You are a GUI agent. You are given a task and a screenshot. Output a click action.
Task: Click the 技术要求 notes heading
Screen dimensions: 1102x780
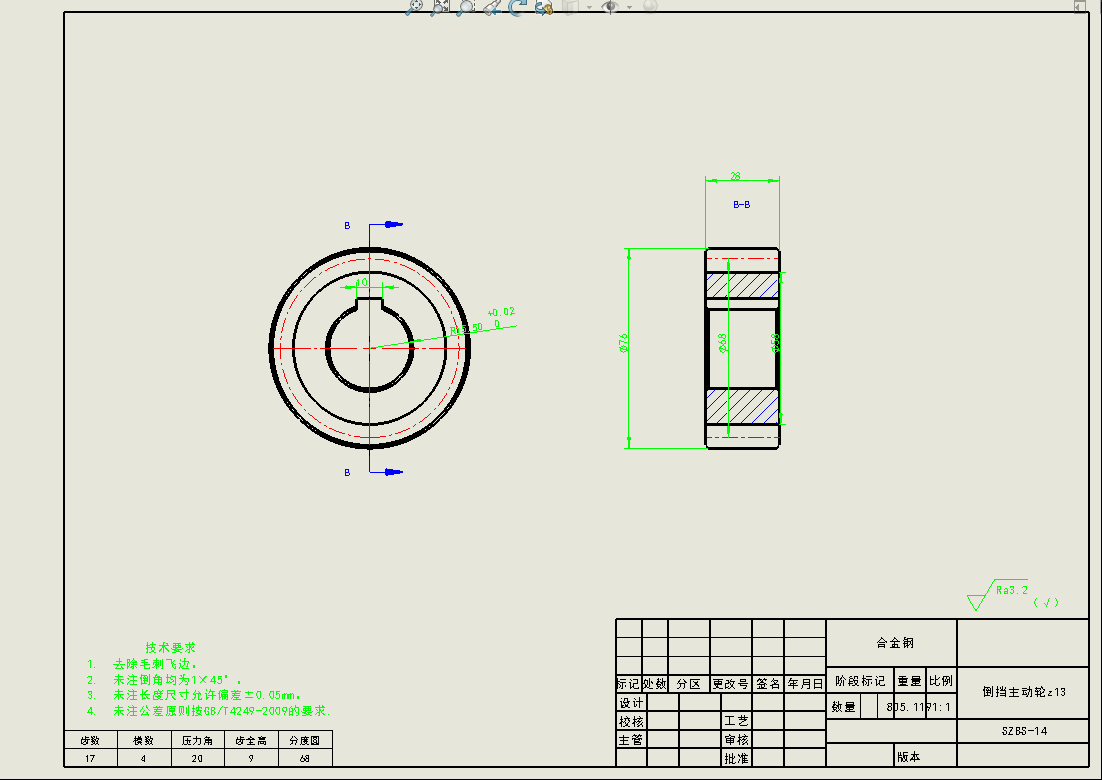pos(170,647)
